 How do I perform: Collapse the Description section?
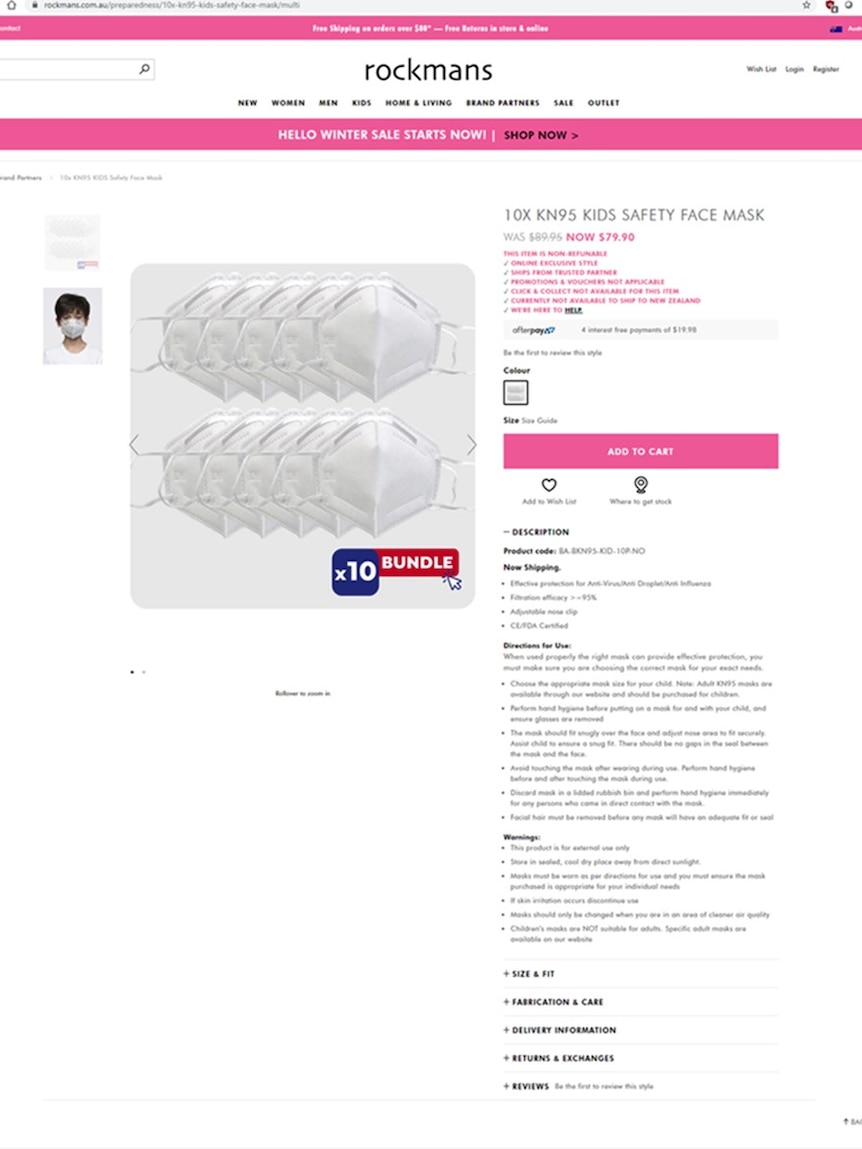536,532
